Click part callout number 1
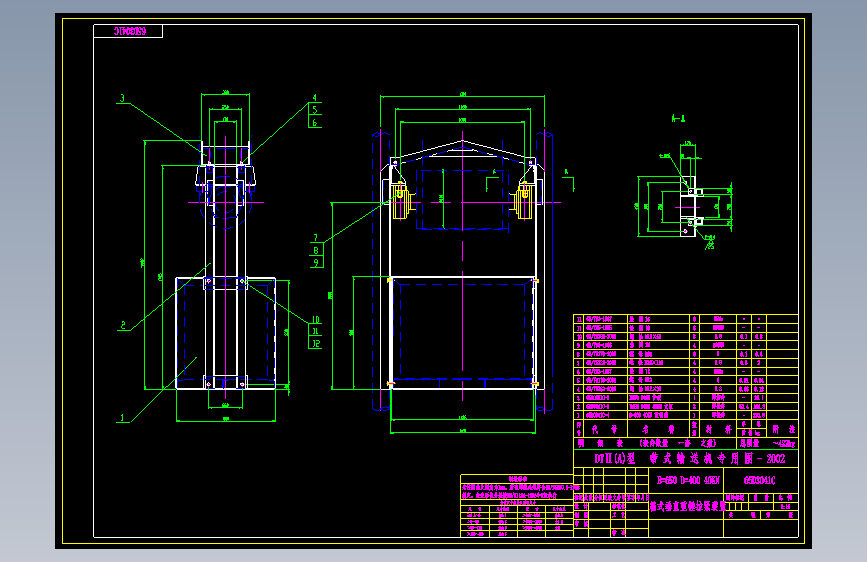Image resolution: width=867 pixels, height=562 pixels. click(122, 418)
